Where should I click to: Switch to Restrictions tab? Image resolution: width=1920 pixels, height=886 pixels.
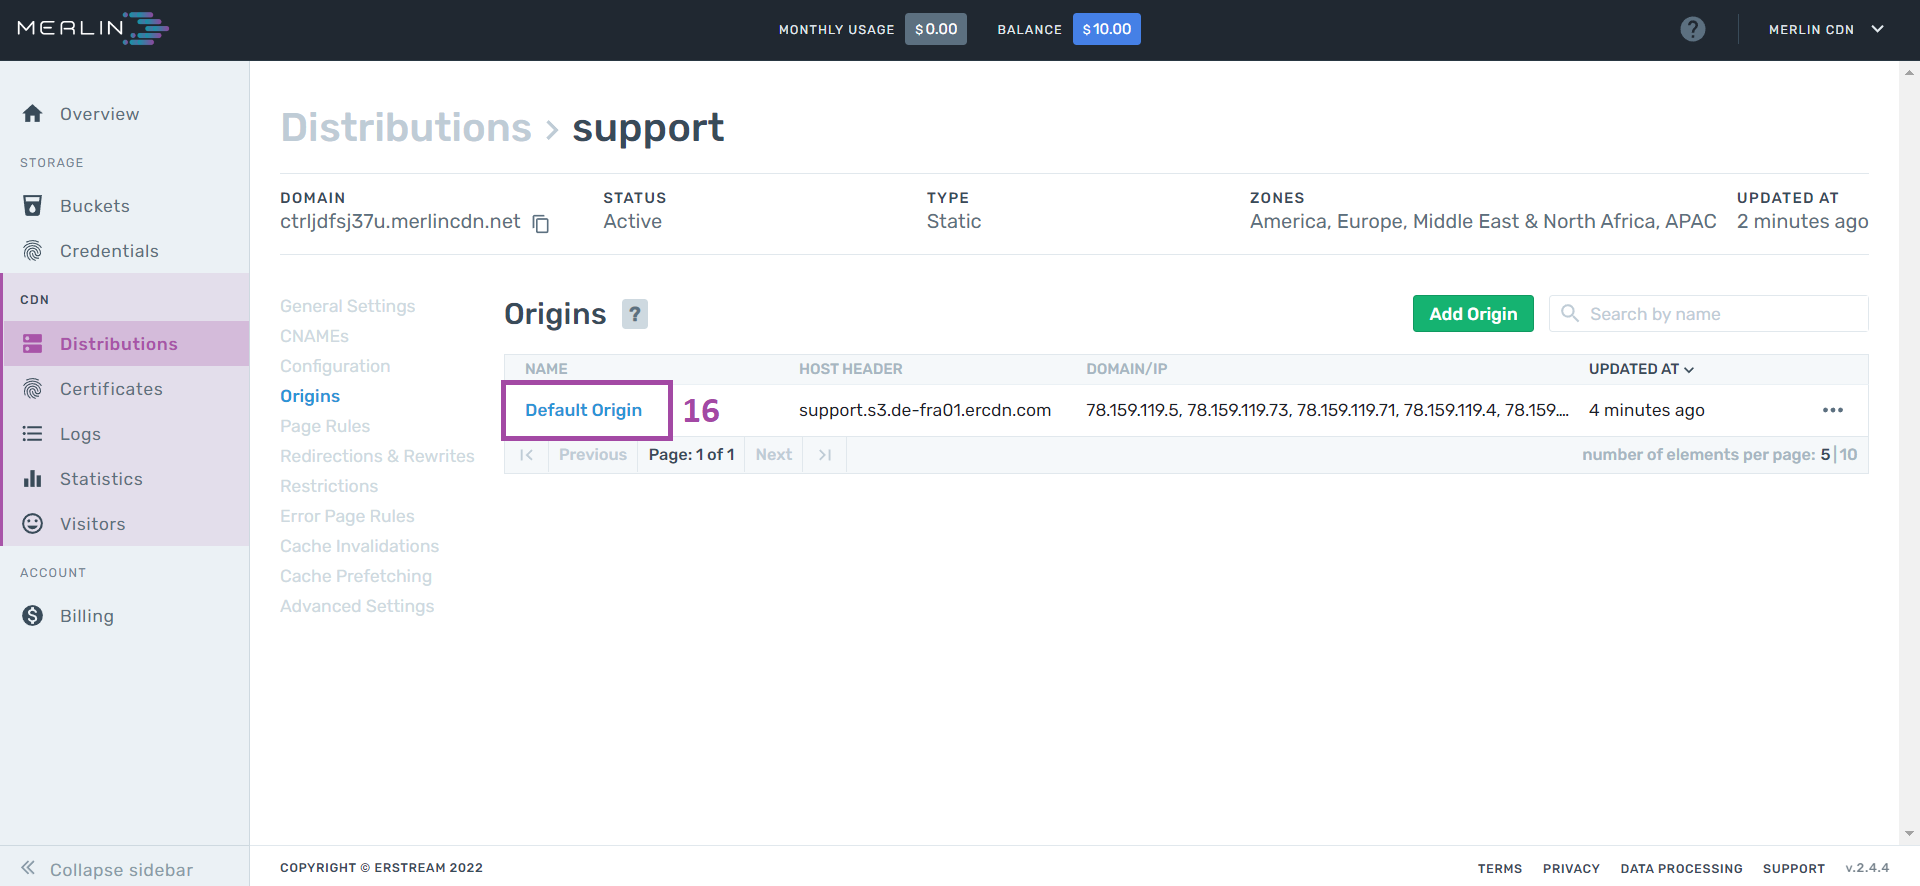point(329,486)
